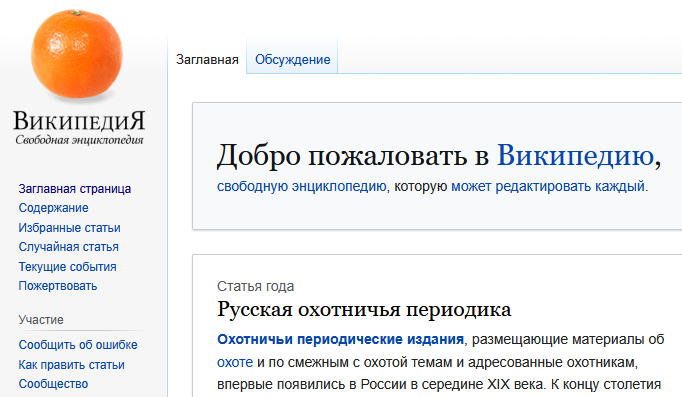
Task: Open свободную энциклопедию link
Action: [x=302, y=186]
